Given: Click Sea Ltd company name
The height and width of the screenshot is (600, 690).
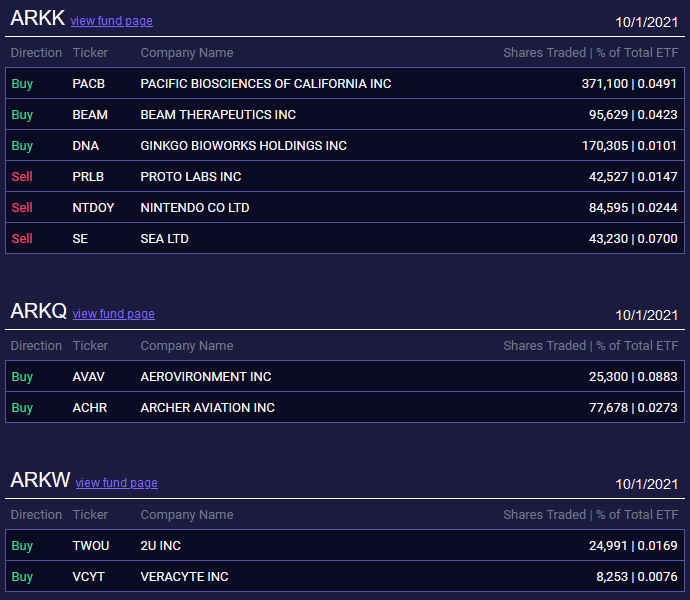Looking at the screenshot, I should (165, 239).
